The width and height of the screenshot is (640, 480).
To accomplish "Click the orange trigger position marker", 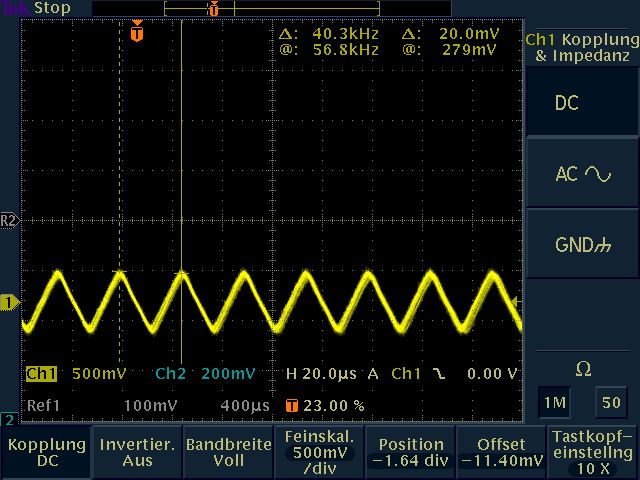I will pos(137,34).
